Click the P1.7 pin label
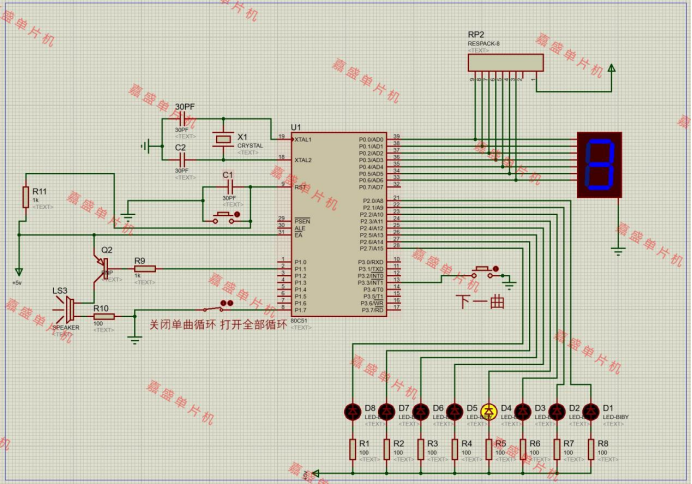The width and height of the screenshot is (692, 484). point(301,310)
